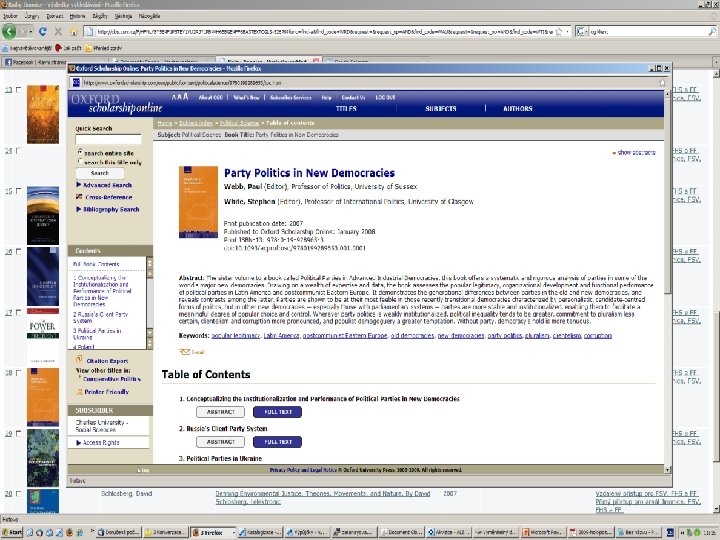This screenshot has width=720, height=540.
Task: Tick the checkbox for result 13 in background list
Action: click(x=18, y=90)
